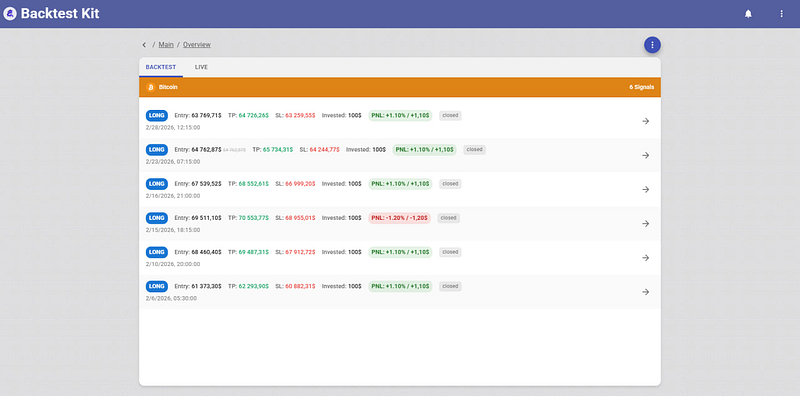Viewport: 800px width, 396px height.
Task: Click PNL chip in 2/6/2026 row
Action: pyautogui.click(x=400, y=286)
